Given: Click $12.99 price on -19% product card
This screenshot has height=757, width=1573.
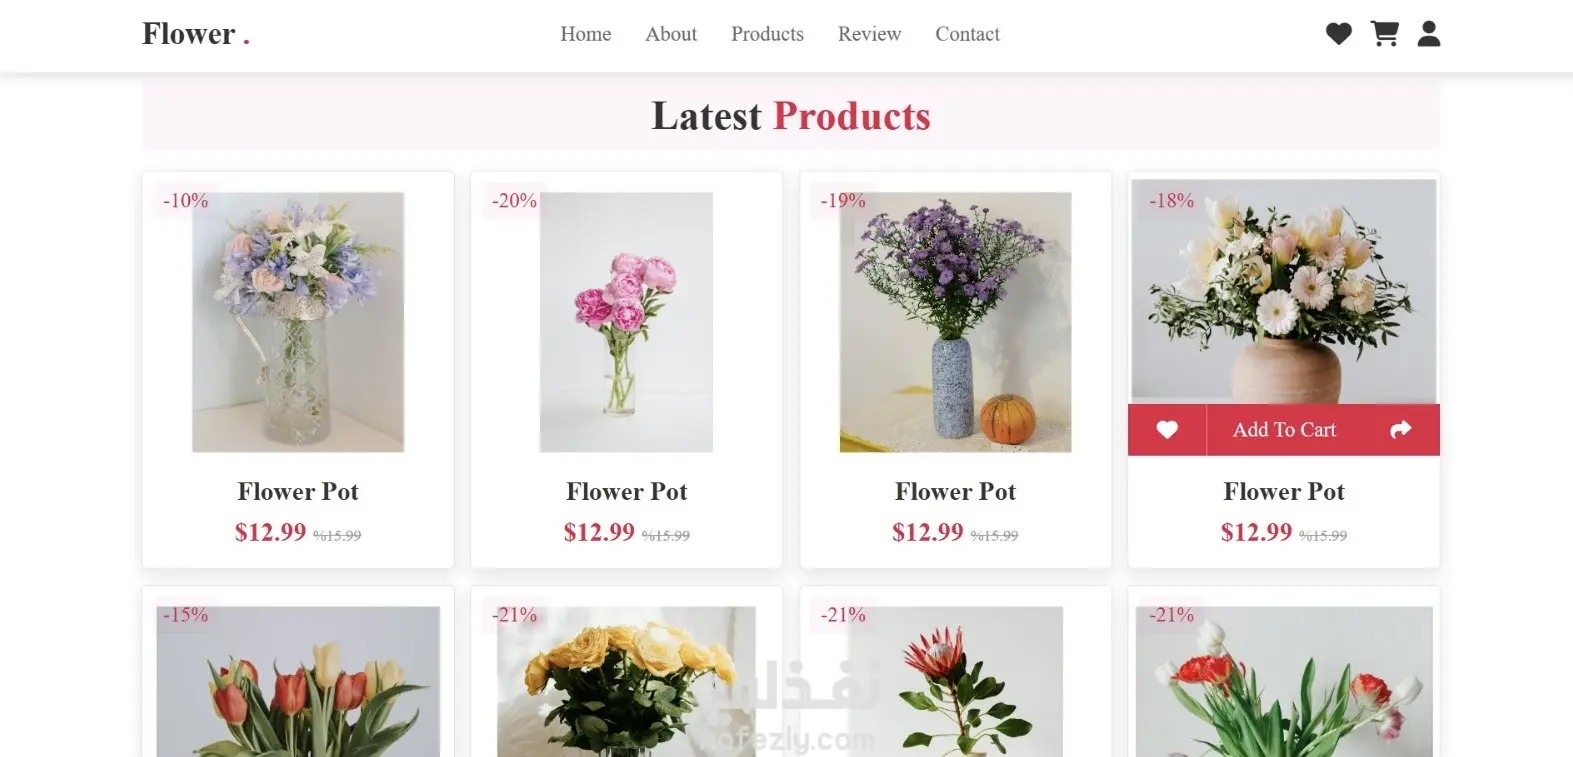Looking at the screenshot, I should pos(928,532).
